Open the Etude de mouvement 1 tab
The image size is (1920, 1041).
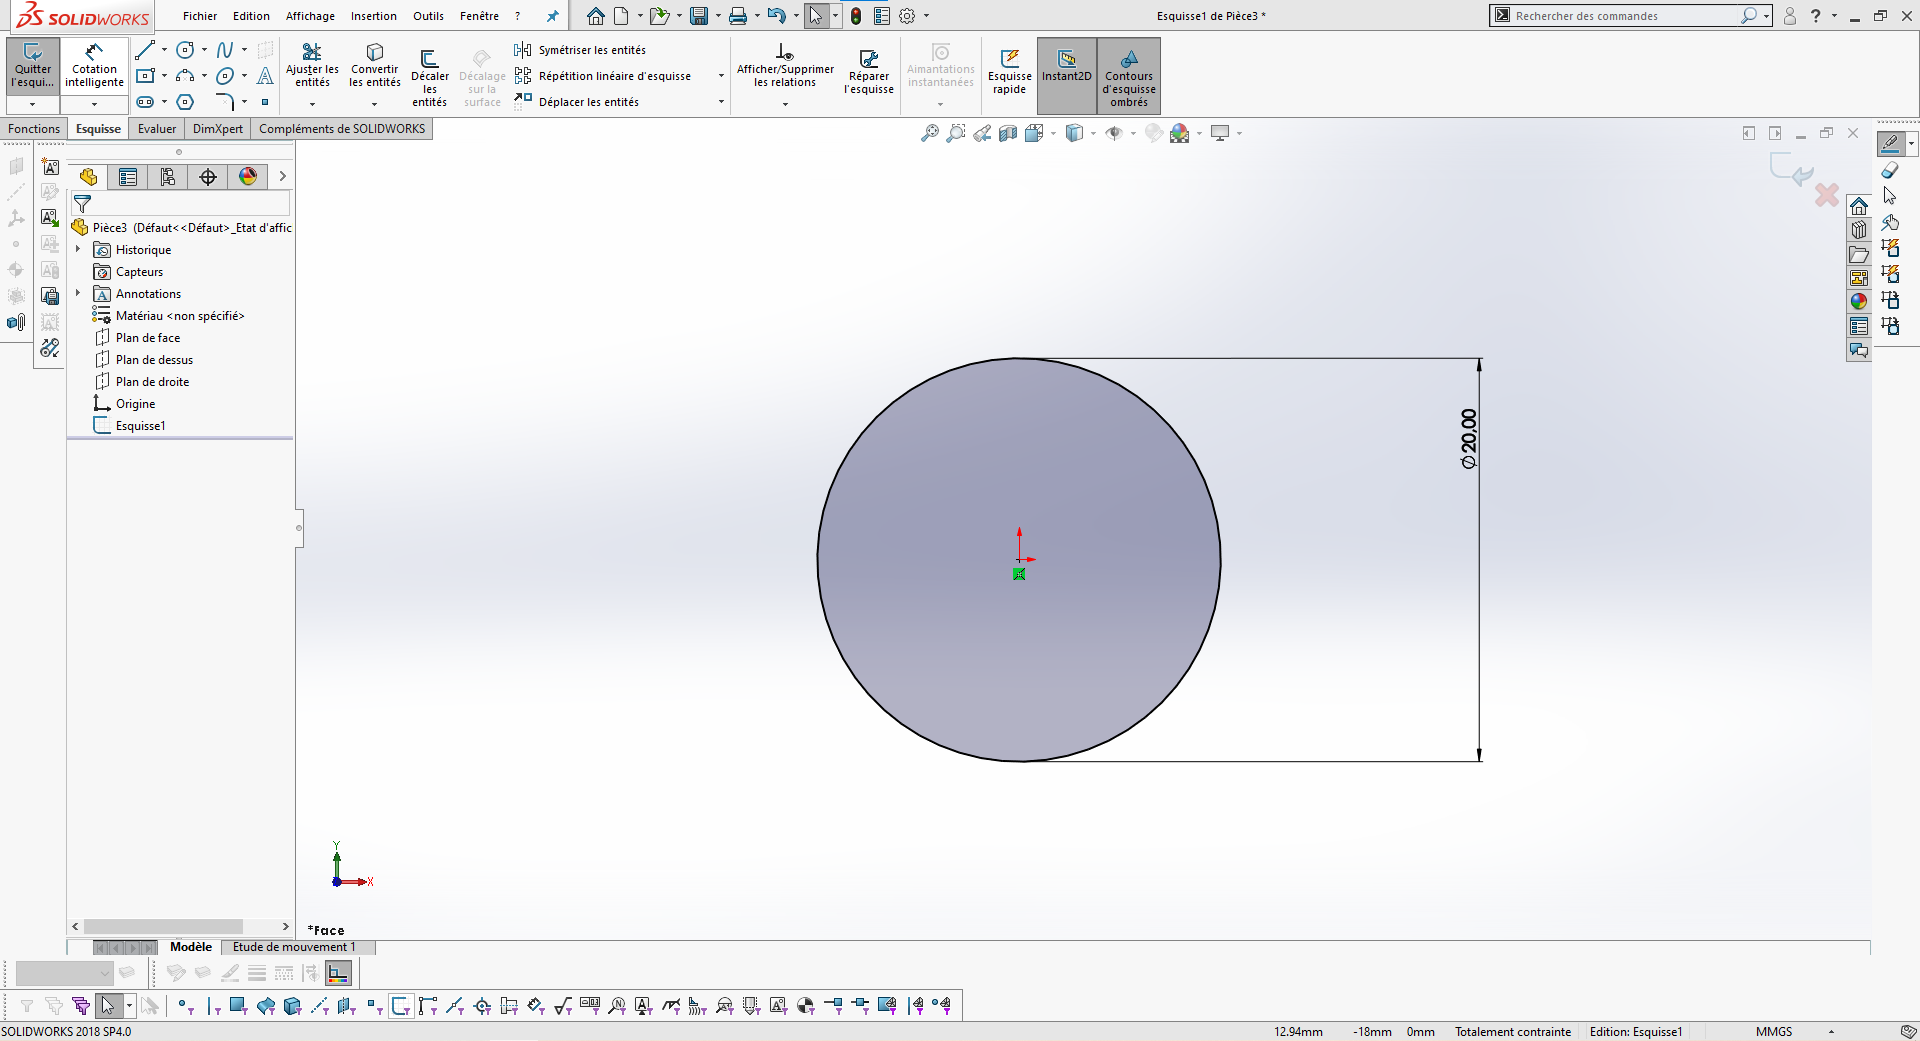(x=294, y=947)
